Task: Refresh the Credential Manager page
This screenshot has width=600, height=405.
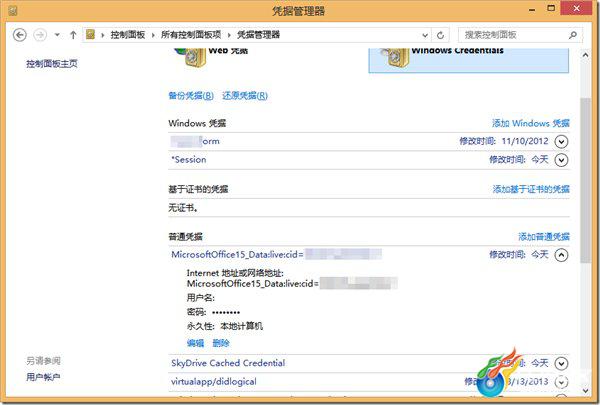Action: [x=440, y=35]
